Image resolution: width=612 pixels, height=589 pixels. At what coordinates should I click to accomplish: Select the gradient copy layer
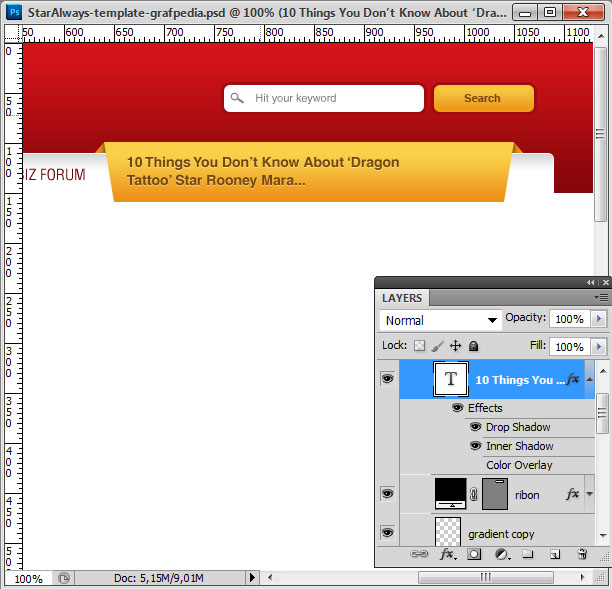click(x=497, y=531)
